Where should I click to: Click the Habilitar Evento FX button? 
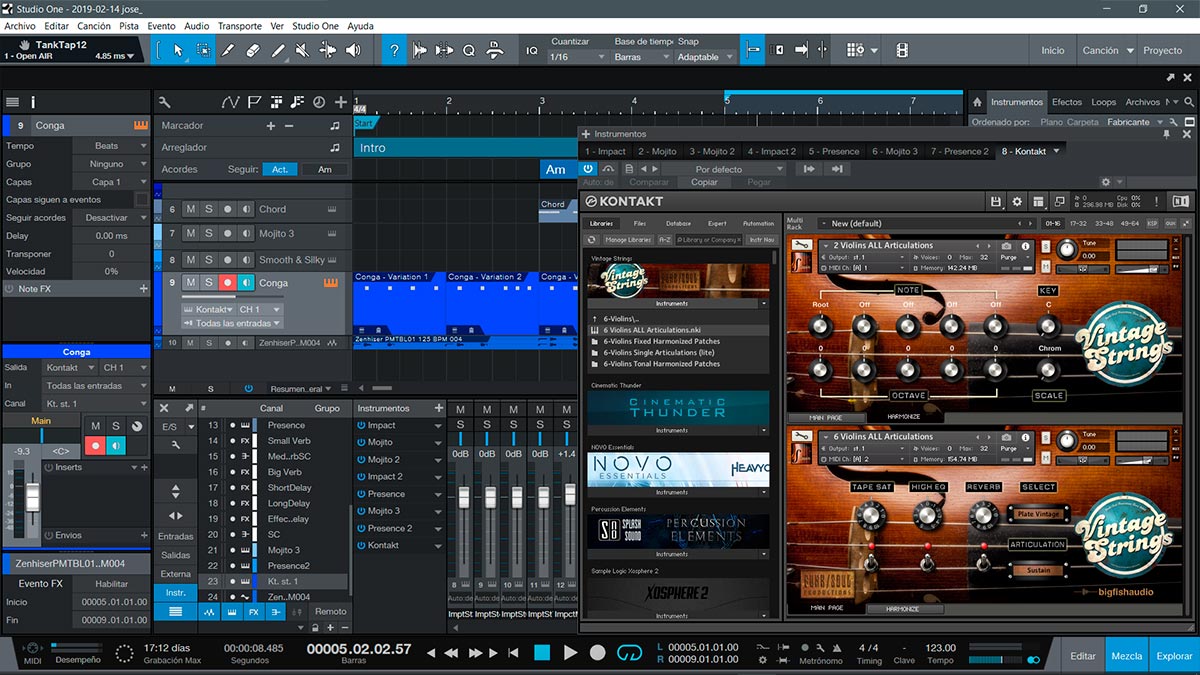(x=112, y=584)
